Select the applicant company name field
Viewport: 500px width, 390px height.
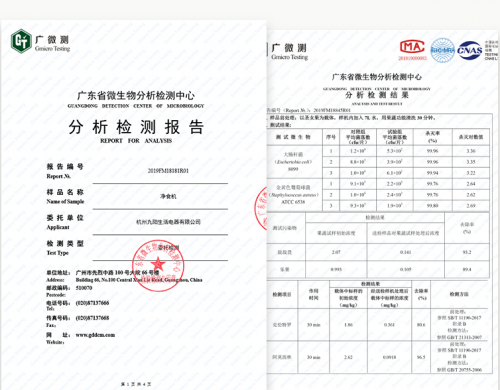coord(168,222)
